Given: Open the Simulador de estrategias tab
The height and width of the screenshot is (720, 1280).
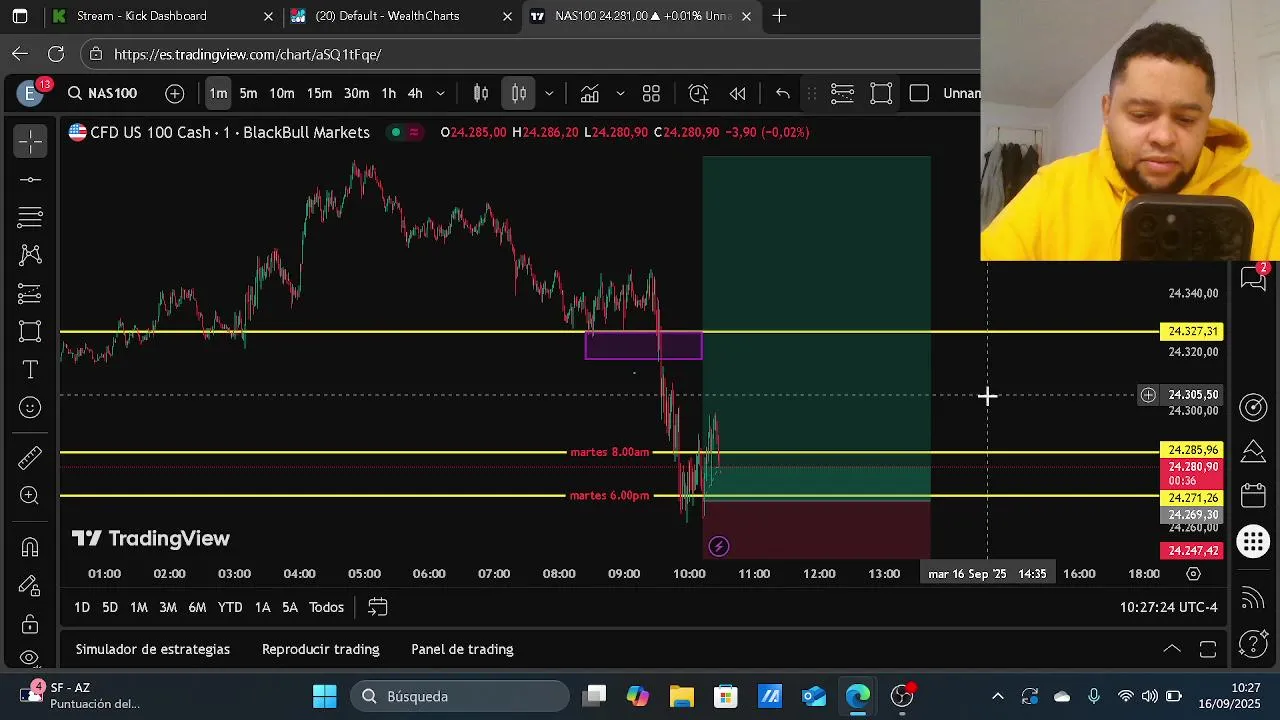Looking at the screenshot, I should coord(153,649).
